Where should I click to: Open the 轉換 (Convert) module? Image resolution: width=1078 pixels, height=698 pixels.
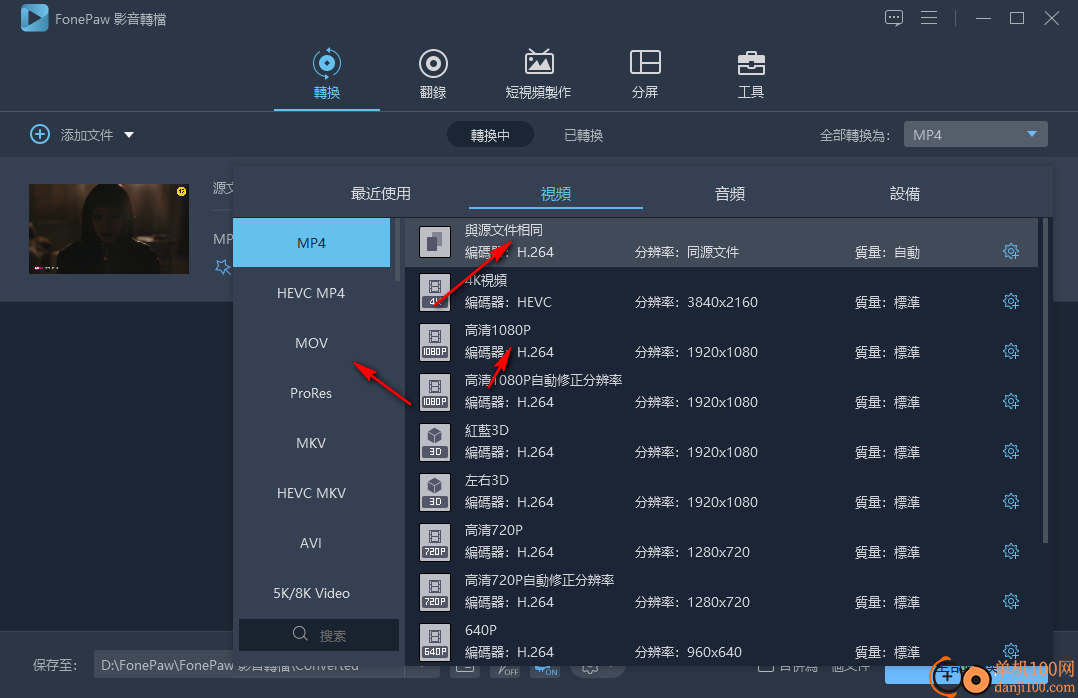click(327, 74)
